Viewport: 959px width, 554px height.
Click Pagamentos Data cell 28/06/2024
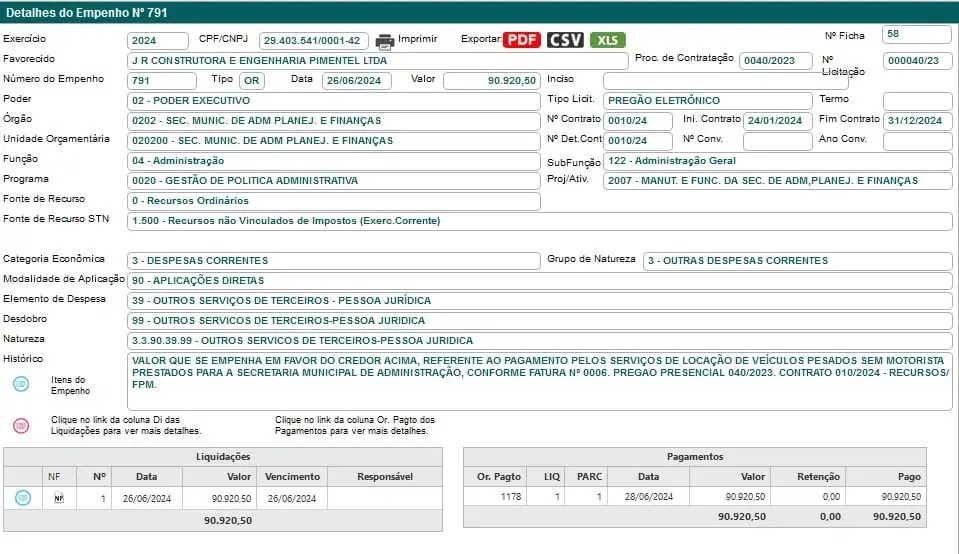pyautogui.click(x=648, y=497)
